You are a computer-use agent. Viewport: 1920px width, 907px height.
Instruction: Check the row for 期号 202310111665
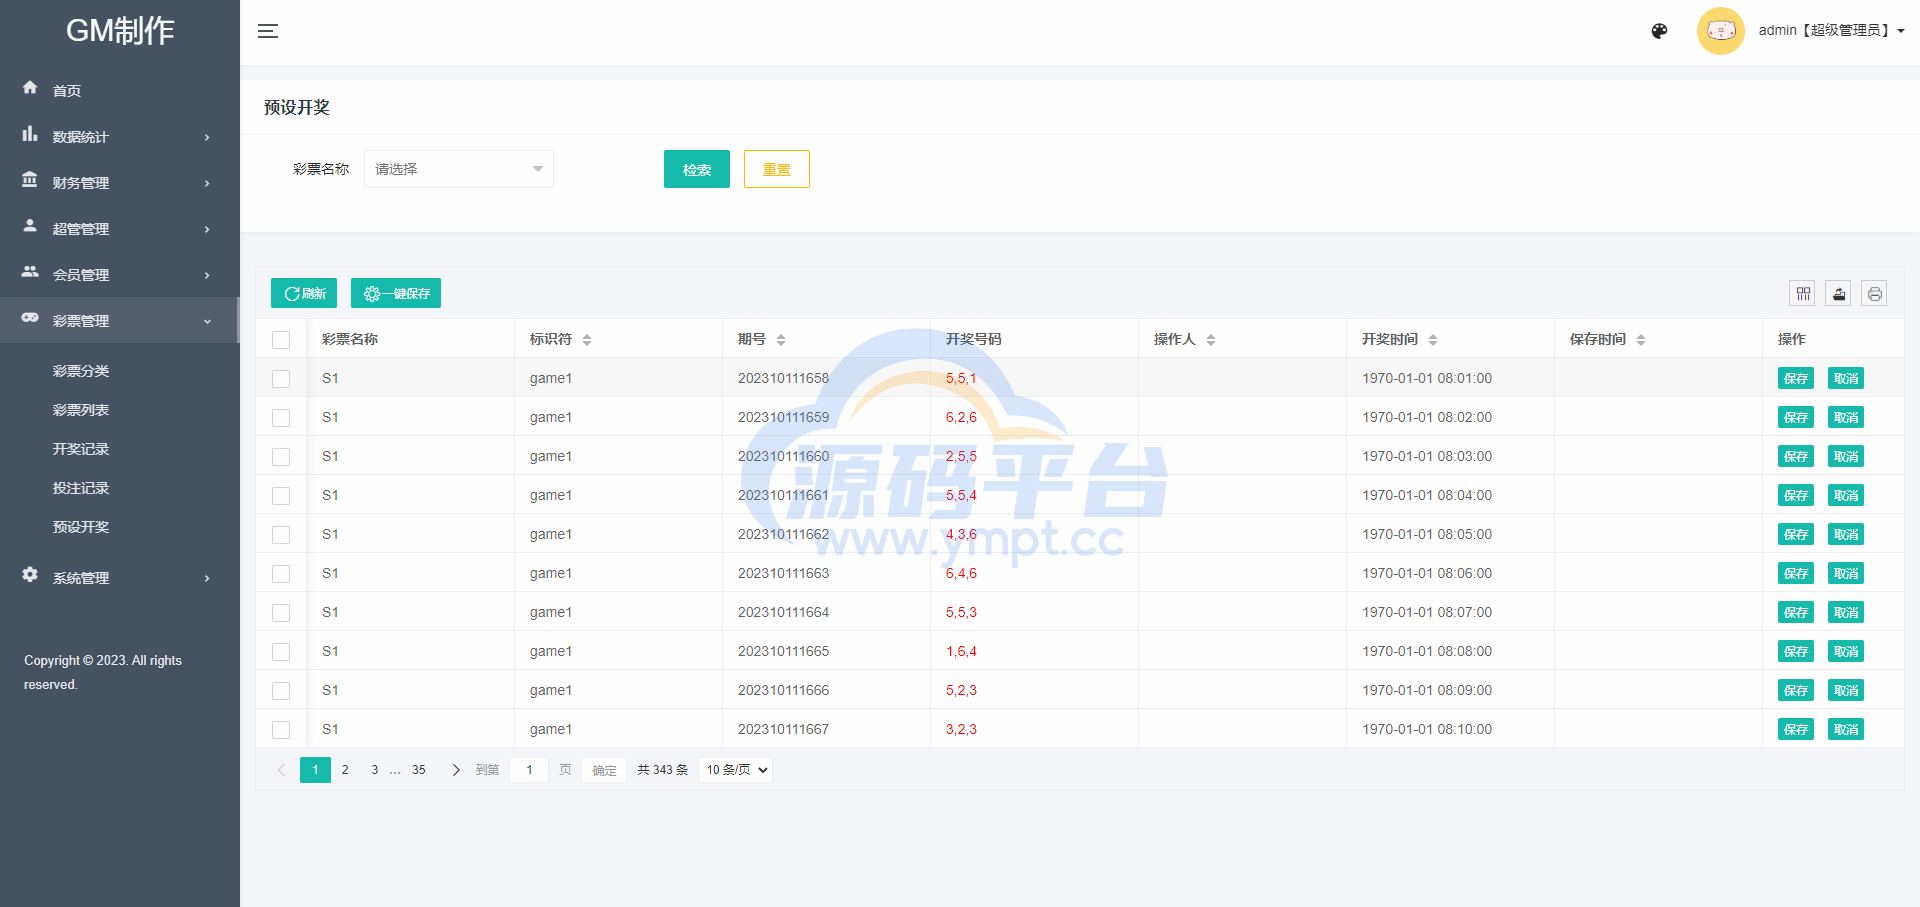pyautogui.click(x=281, y=652)
